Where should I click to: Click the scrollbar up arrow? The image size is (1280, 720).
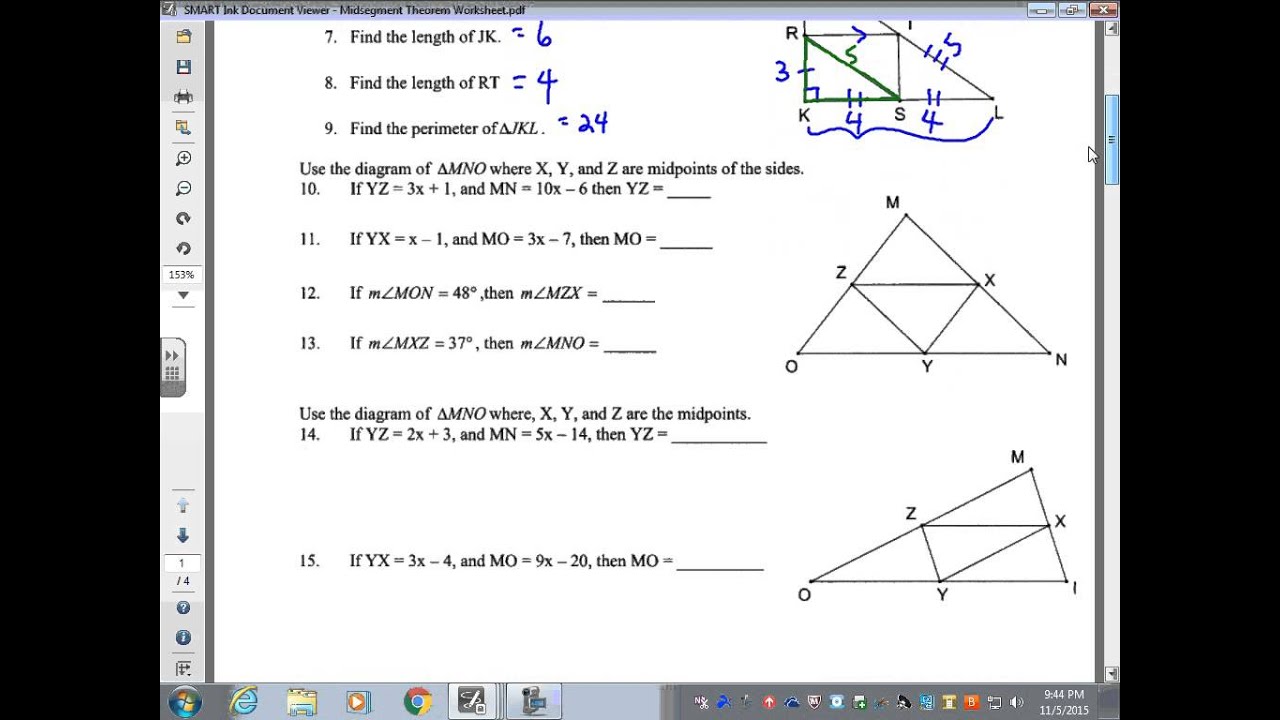click(1111, 29)
